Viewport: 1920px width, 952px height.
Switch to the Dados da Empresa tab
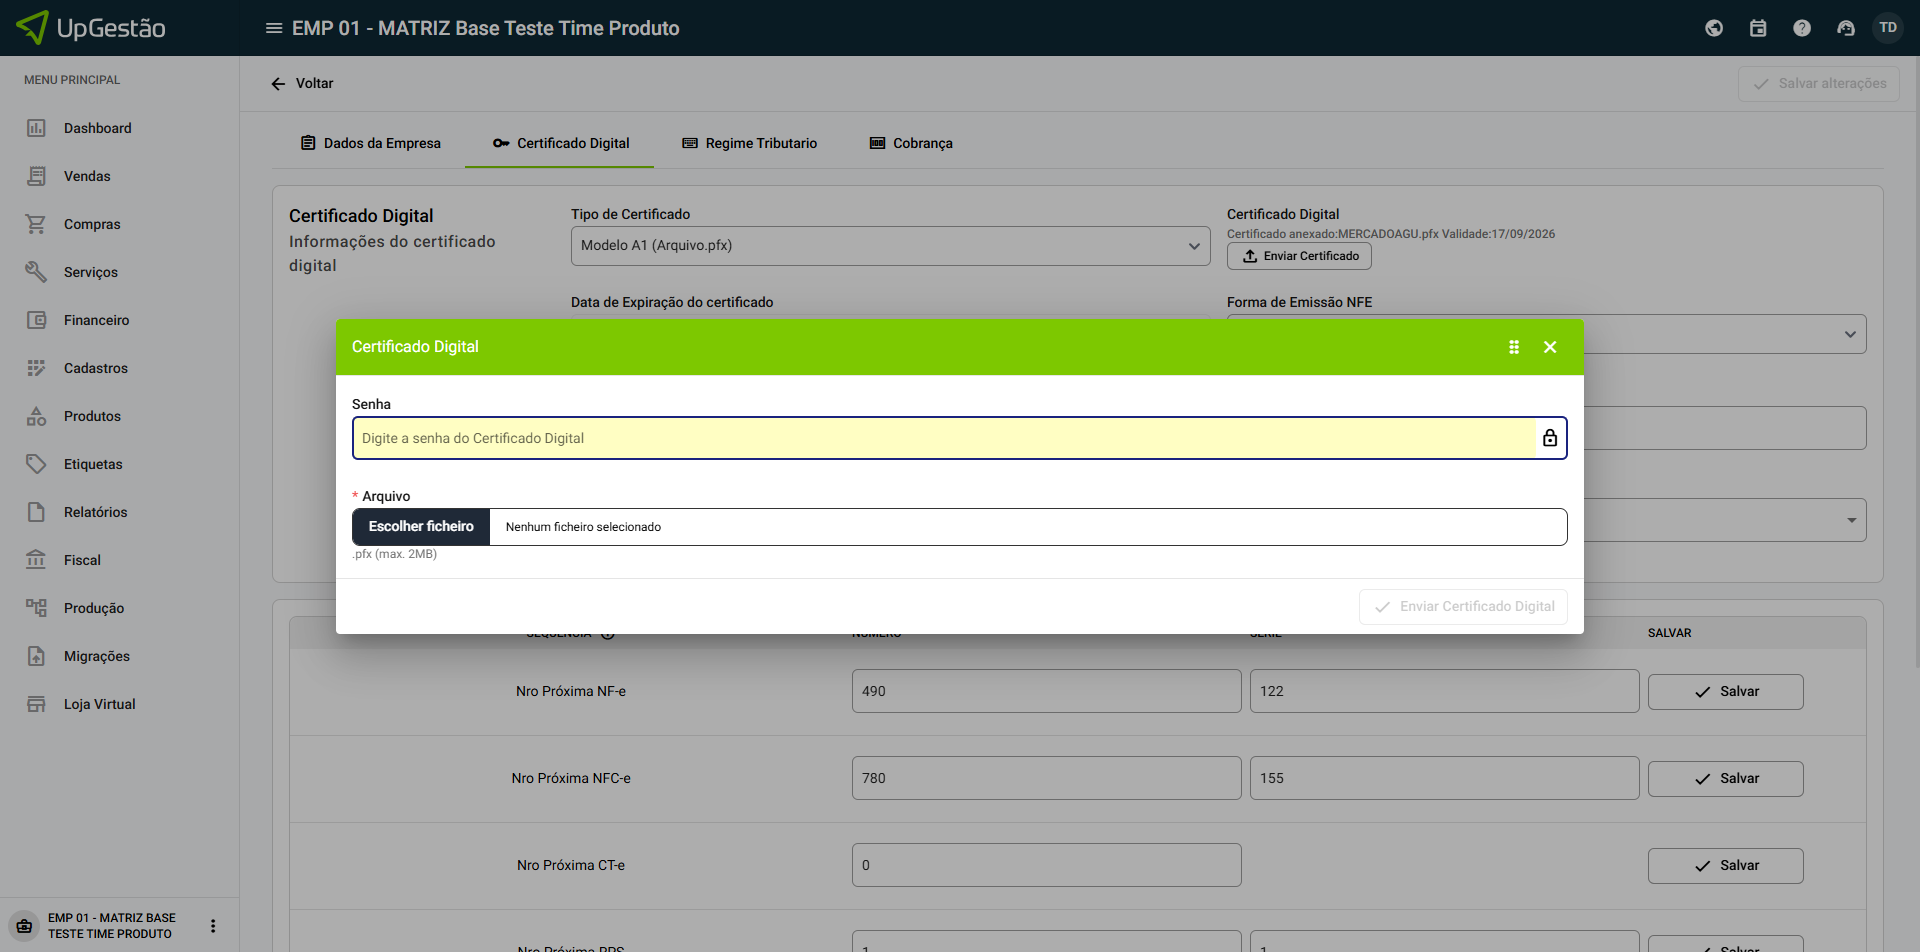pos(370,143)
